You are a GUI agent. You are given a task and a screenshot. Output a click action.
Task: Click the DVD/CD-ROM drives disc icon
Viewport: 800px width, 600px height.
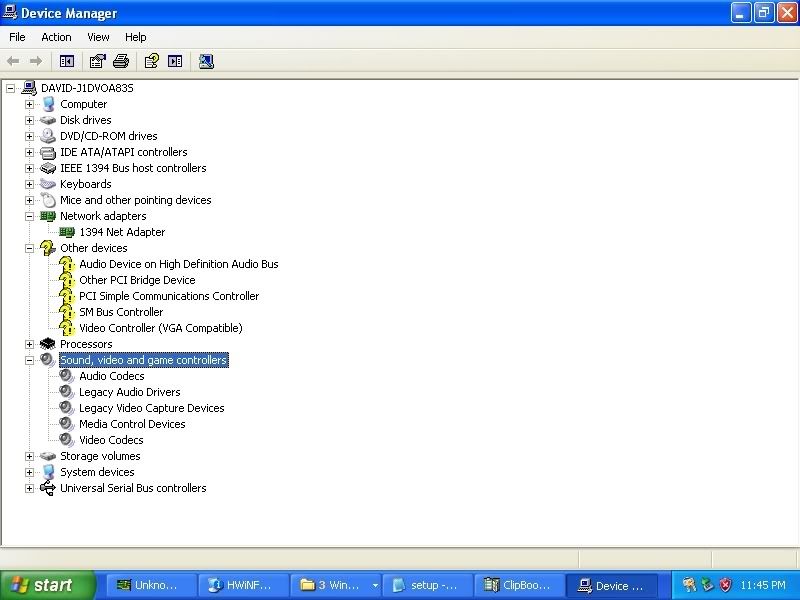pyautogui.click(x=48, y=136)
